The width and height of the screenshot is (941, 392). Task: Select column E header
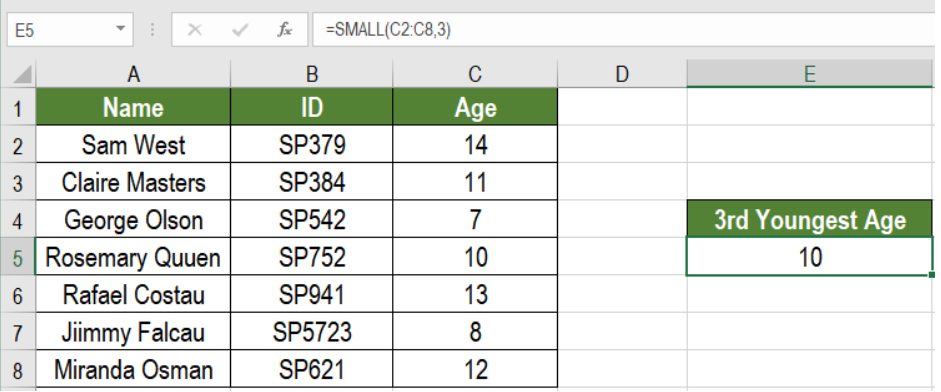point(810,74)
